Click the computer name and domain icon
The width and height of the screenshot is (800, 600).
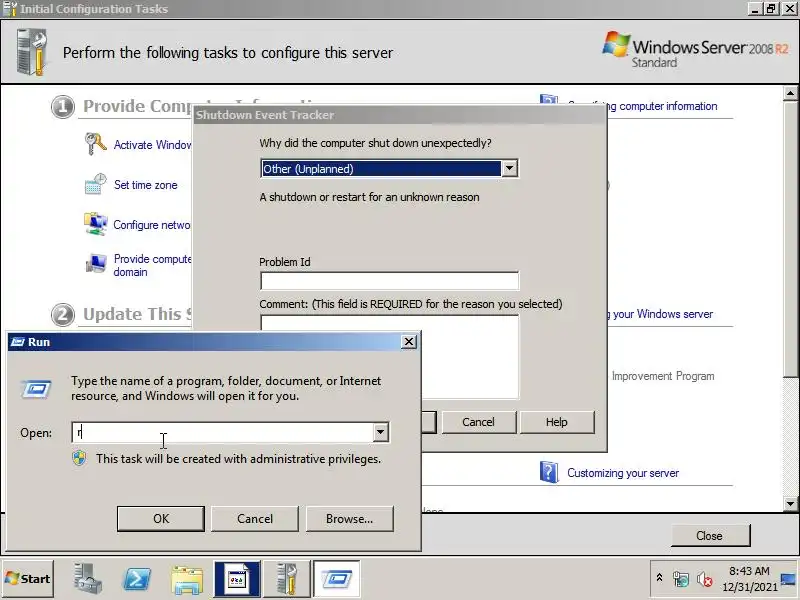(x=96, y=263)
